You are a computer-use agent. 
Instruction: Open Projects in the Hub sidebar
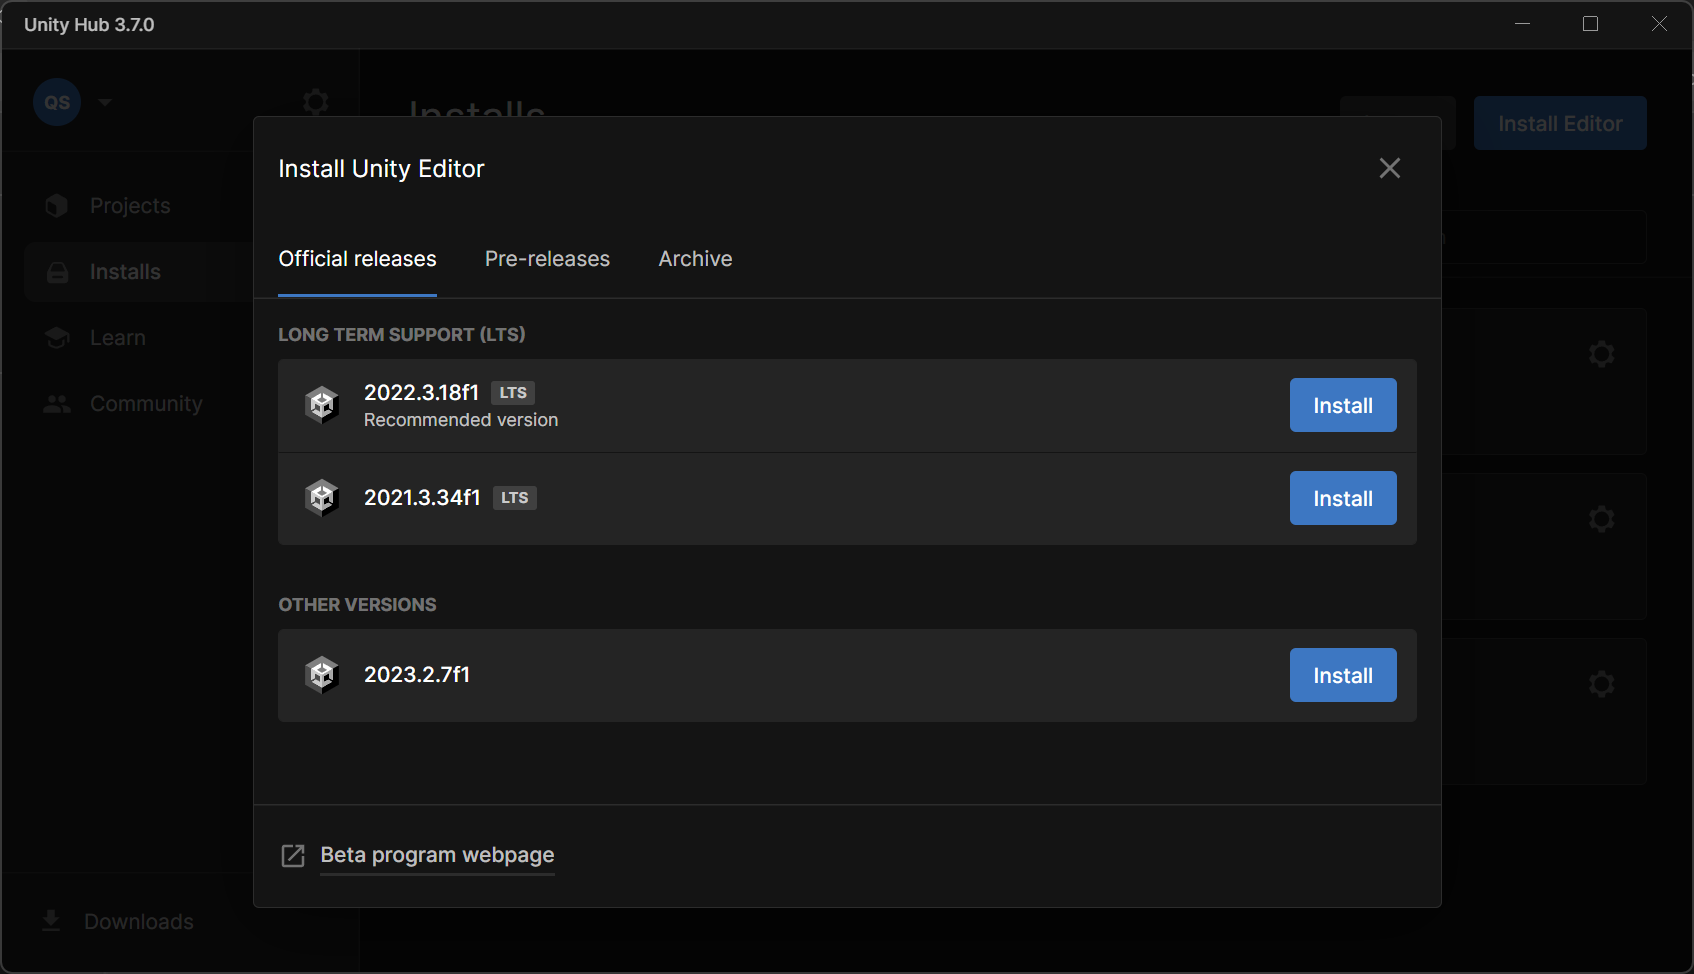pyautogui.click(x=130, y=206)
